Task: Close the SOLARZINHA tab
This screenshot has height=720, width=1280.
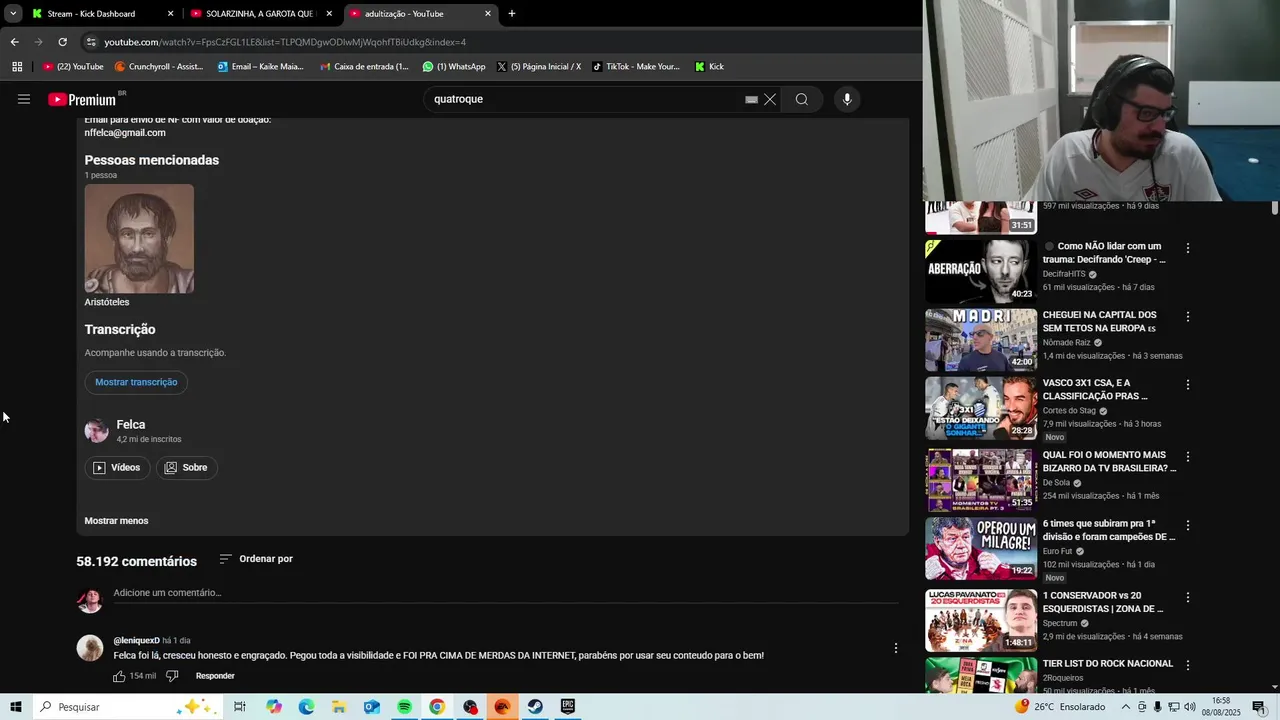Action: [x=329, y=14]
